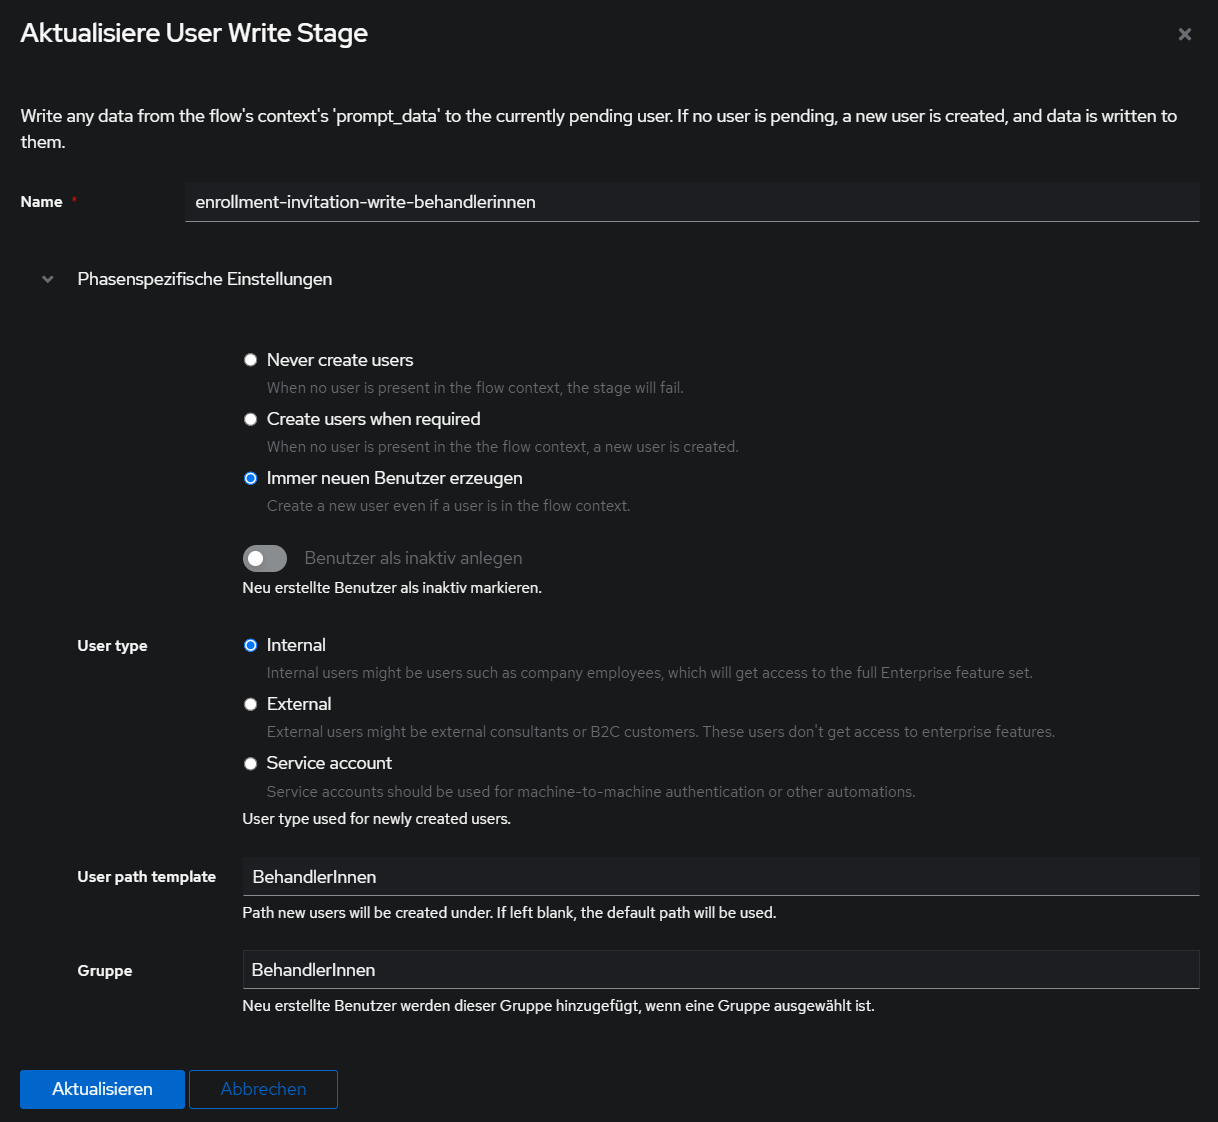This screenshot has width=1218, height=1122.
Task: Collapse the Phasenspezifische Einstellungen chevron
Action: 48,280
